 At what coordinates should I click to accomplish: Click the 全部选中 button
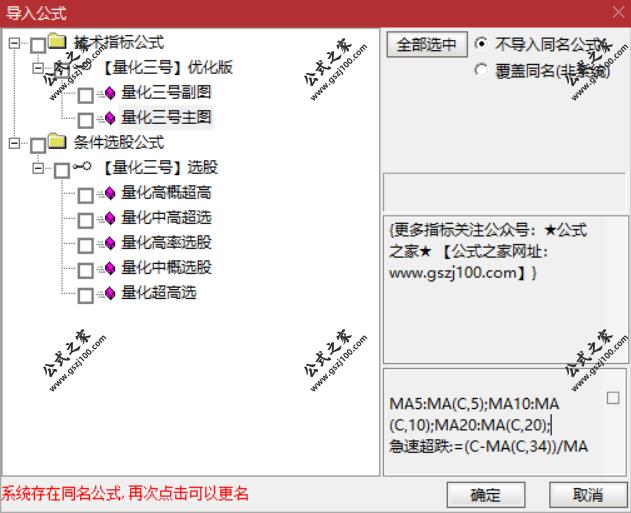[427, 44]
